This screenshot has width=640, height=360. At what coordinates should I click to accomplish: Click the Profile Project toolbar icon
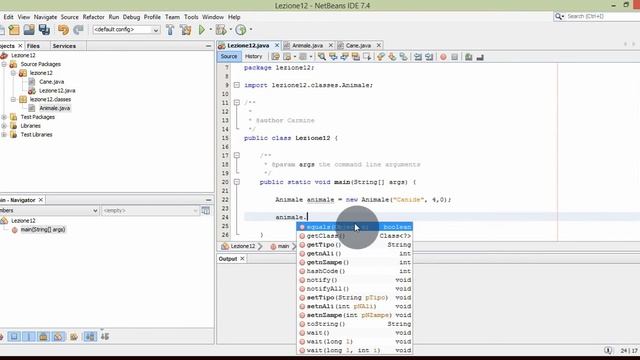pos(241,29)
